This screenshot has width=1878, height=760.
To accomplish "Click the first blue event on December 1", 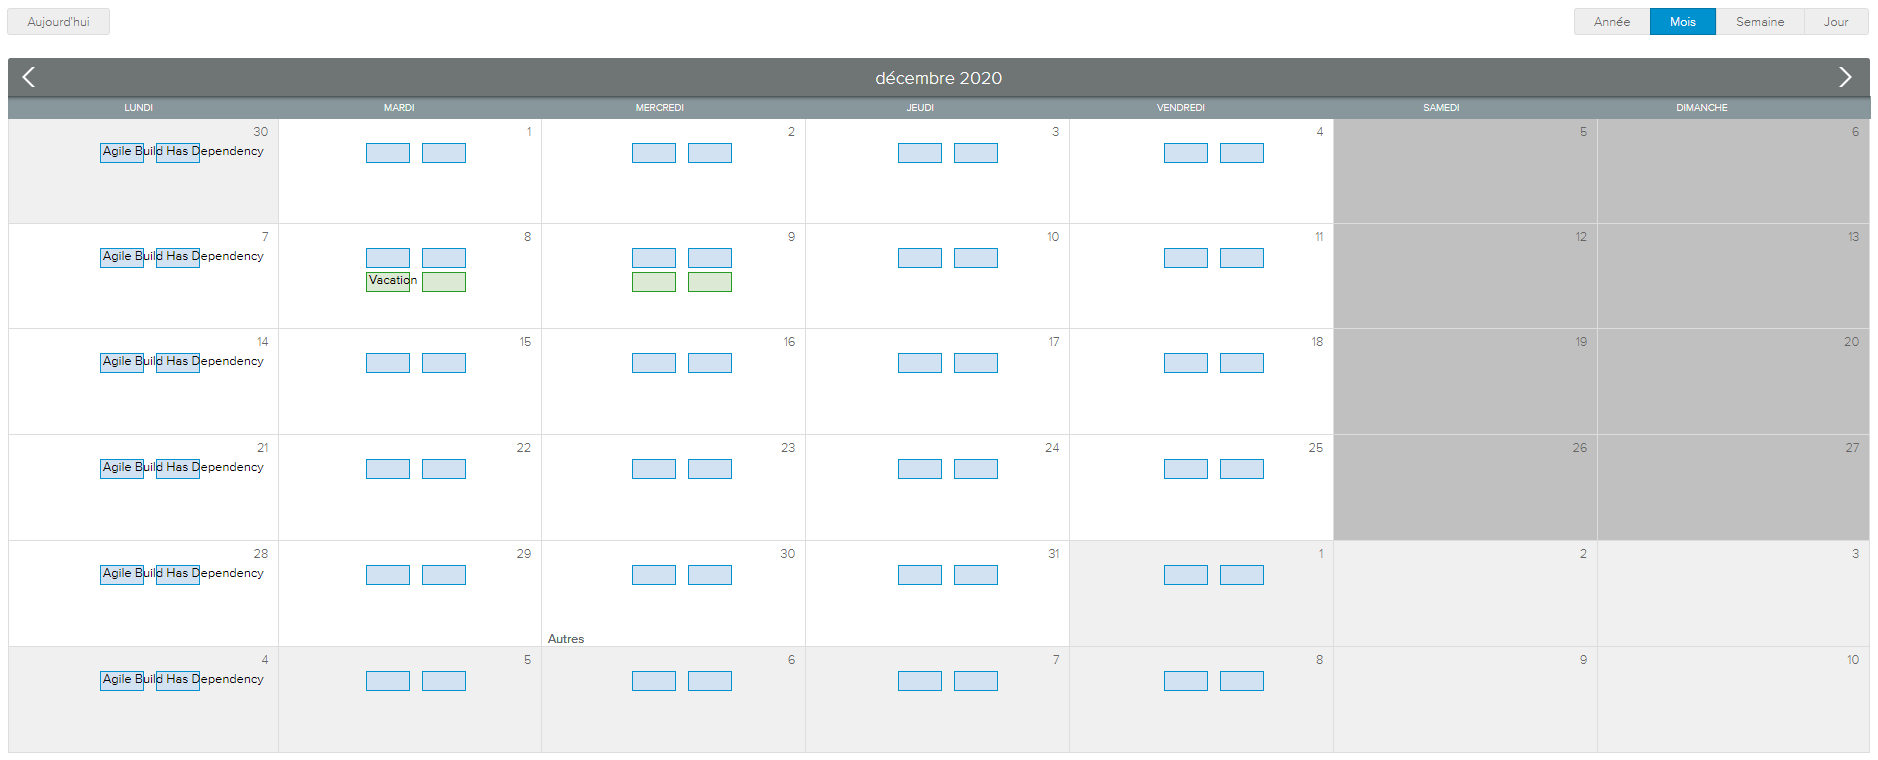I will coord(388,153).
